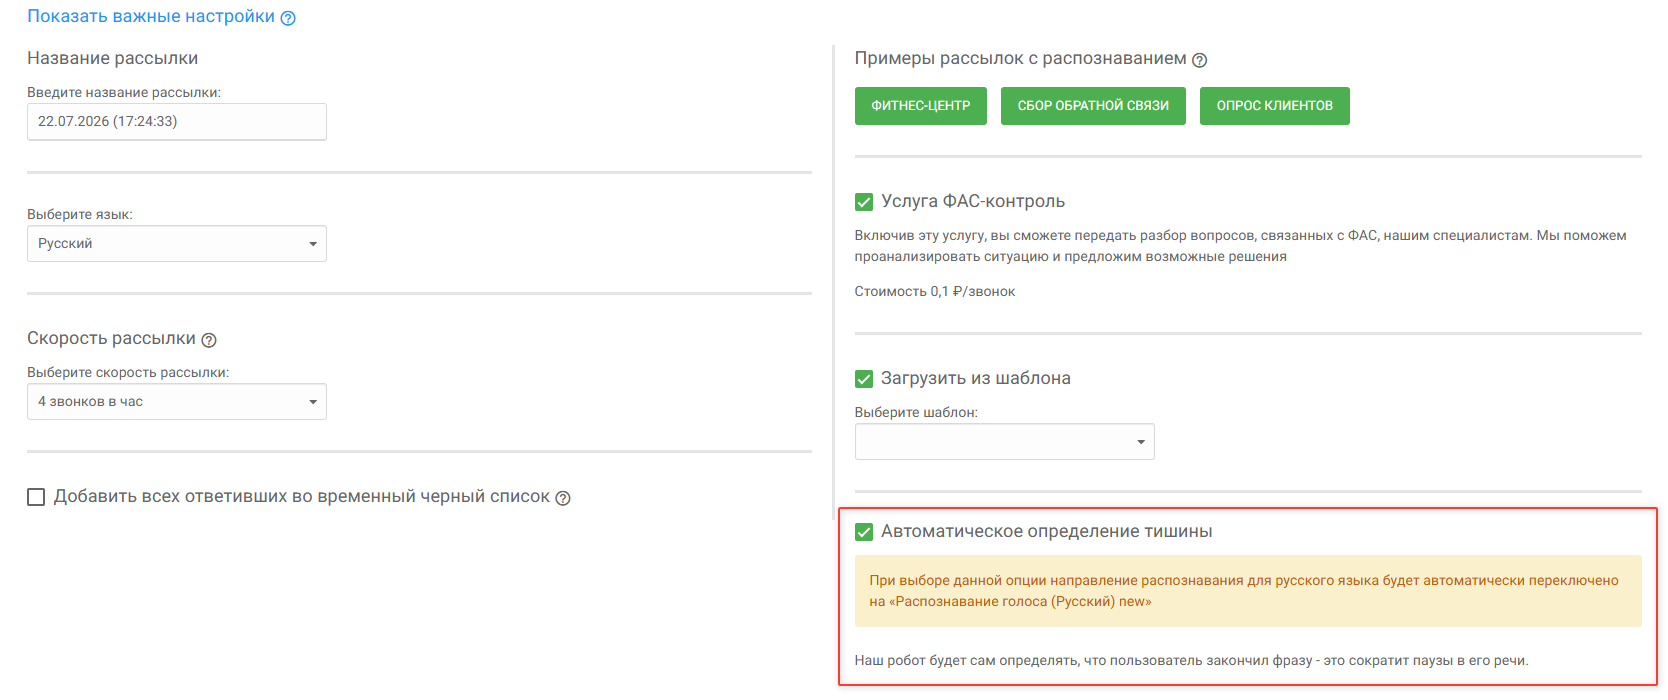Click help icon next to Показать важные настройки
Viewport: 1668px width, 700px height.
pyautogui.click(x=288, y=18)
